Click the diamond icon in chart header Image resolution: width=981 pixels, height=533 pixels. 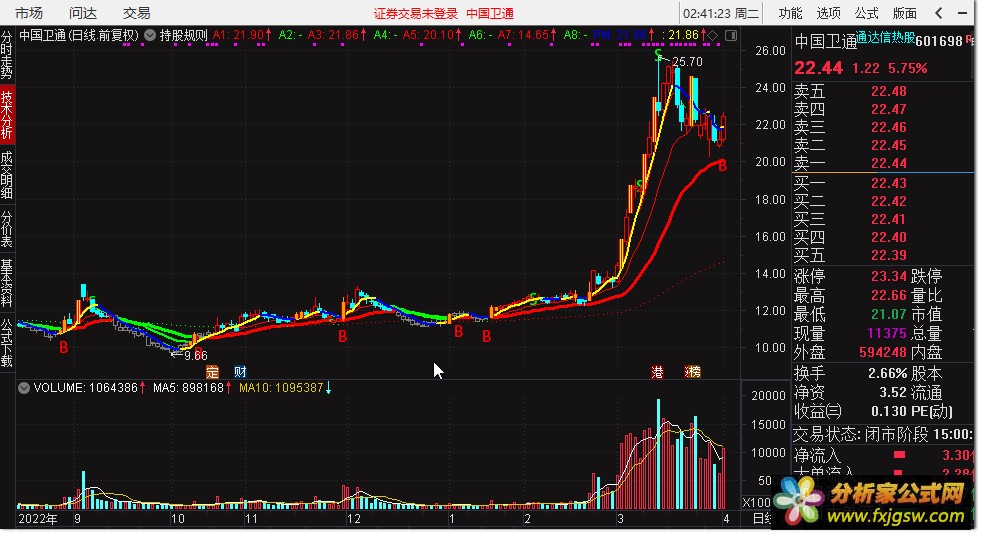click(x=713, y=35)
